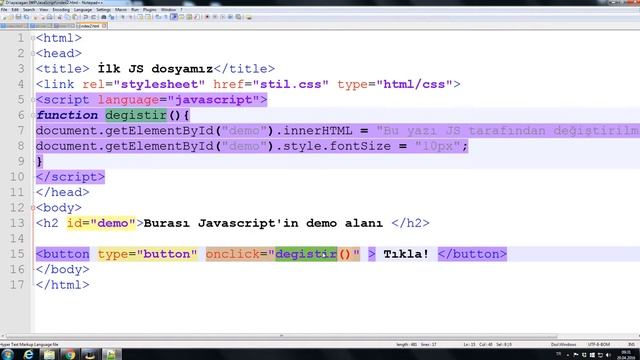This screenshot has width=640, height=360.
Task: Collapse the <html> fold marker on line 1
Action: [x=33, y=38]
